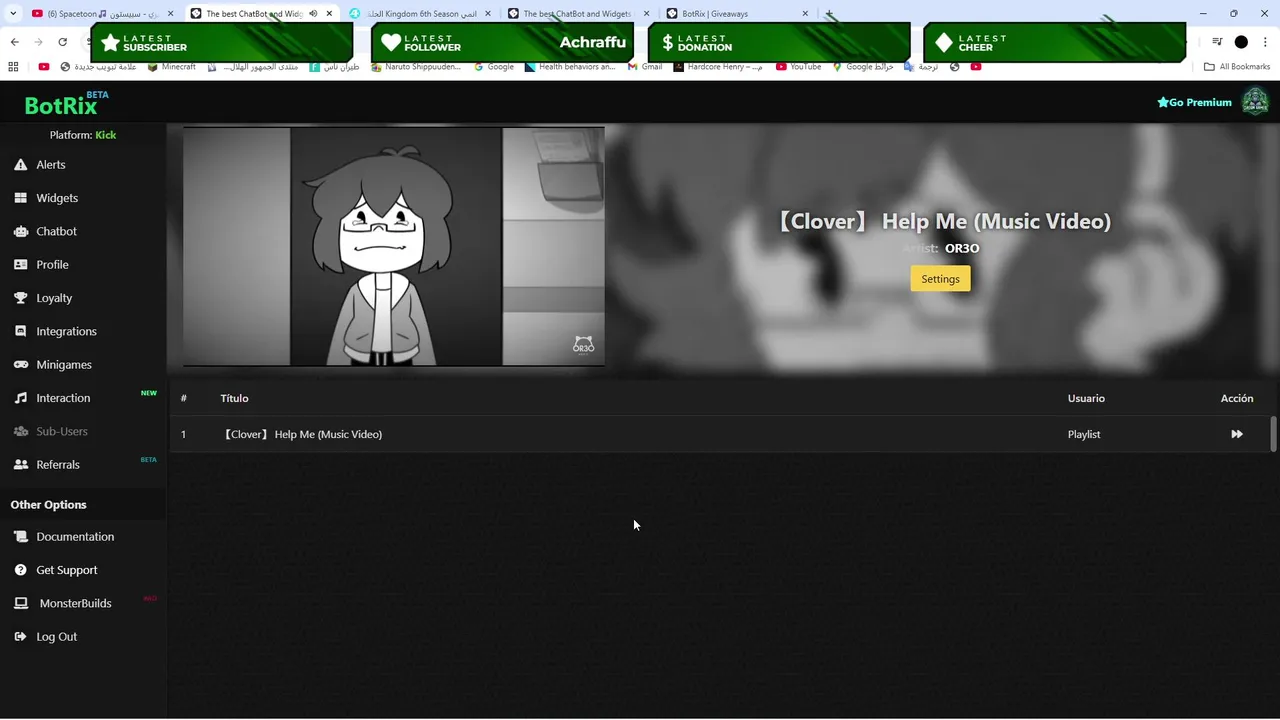The image size is (1280, 720).
Task: Click the Usuario column header
Action: (x=1086, y=398)
